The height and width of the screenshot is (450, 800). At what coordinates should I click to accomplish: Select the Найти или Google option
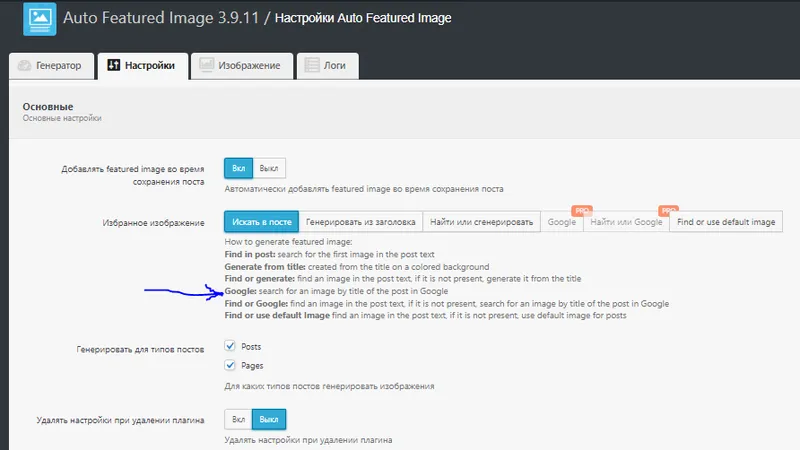[627, 222]
